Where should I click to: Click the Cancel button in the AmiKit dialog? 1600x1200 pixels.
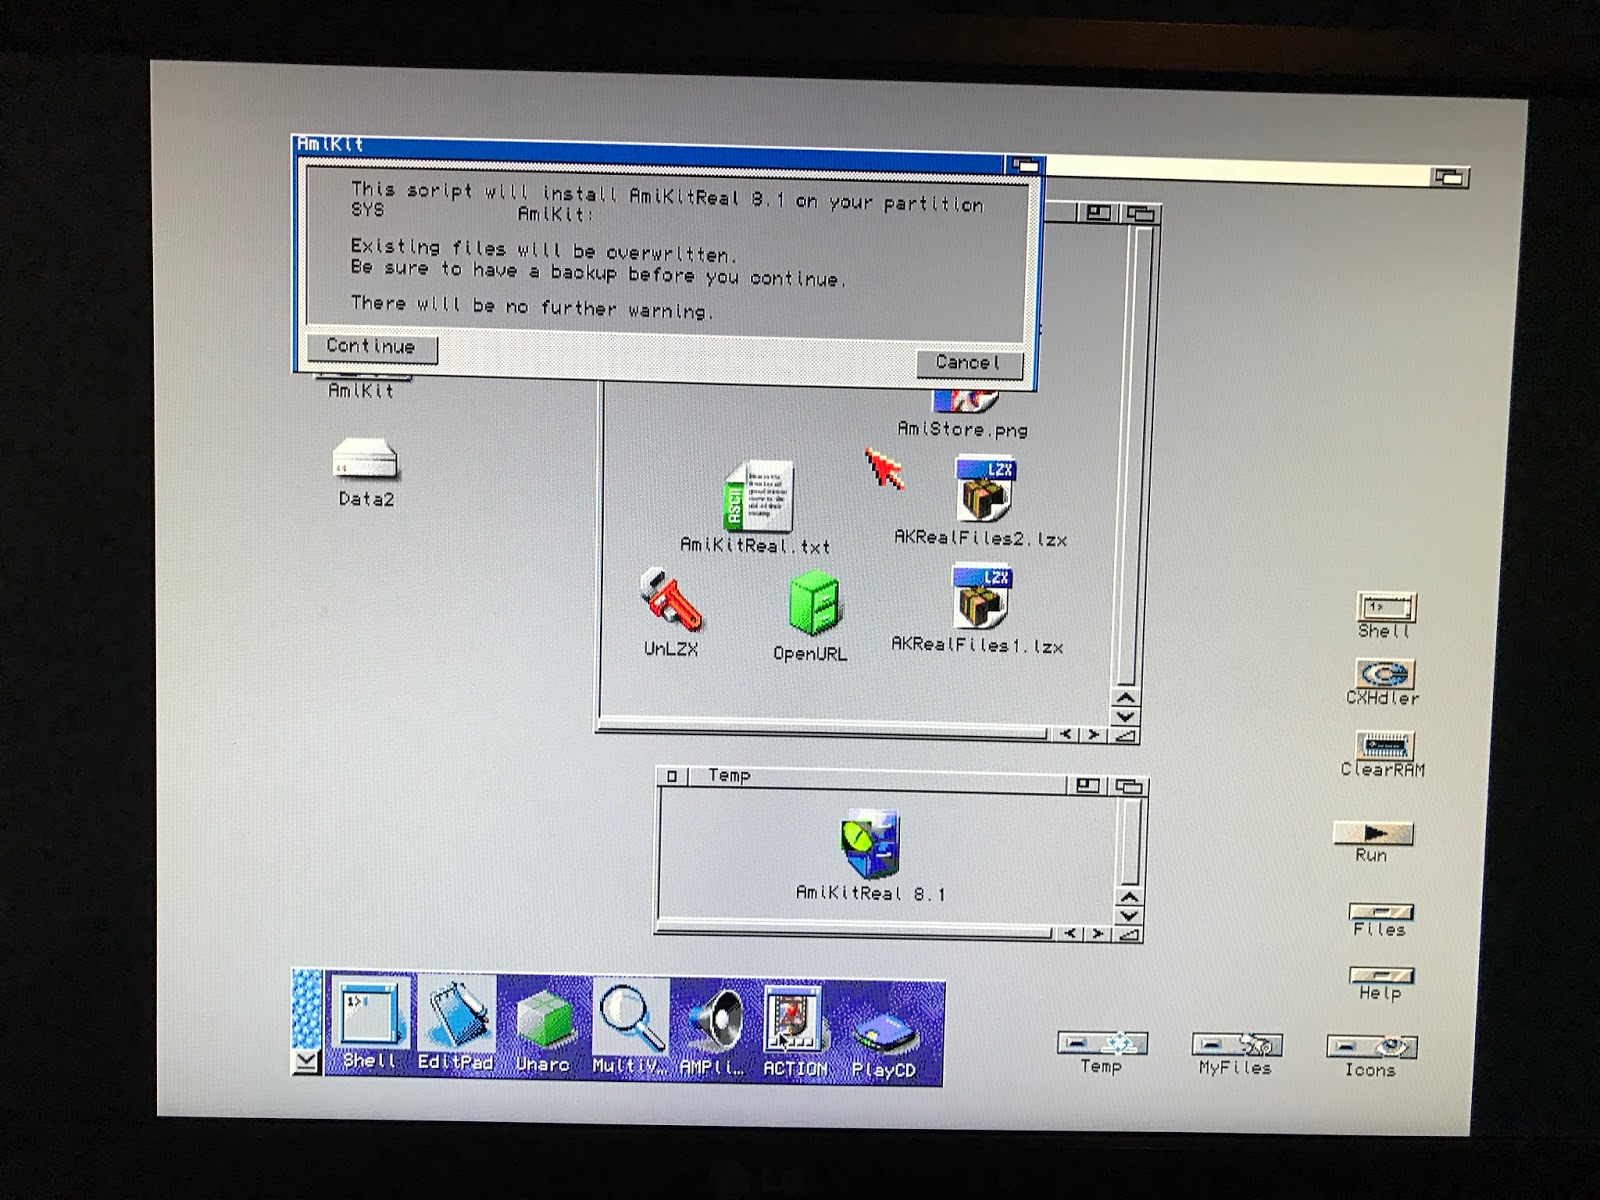pos(968,364)
